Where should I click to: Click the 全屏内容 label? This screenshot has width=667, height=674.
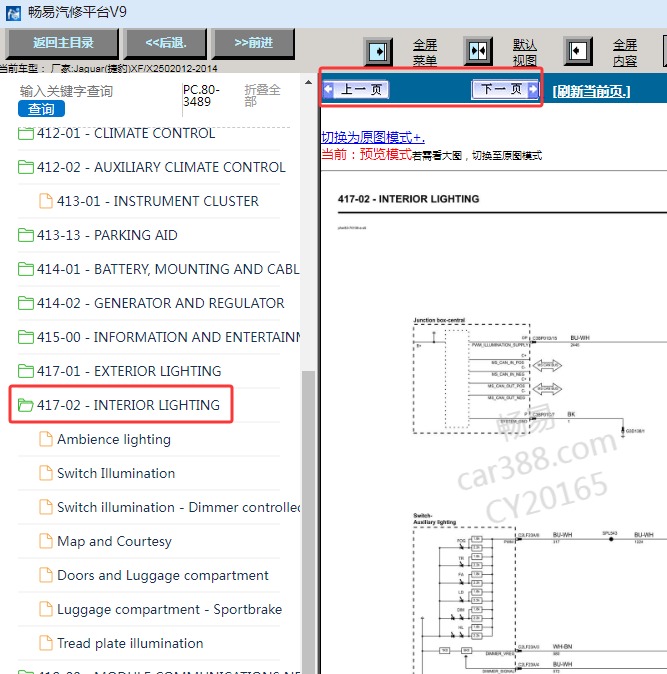pos(625,52)
